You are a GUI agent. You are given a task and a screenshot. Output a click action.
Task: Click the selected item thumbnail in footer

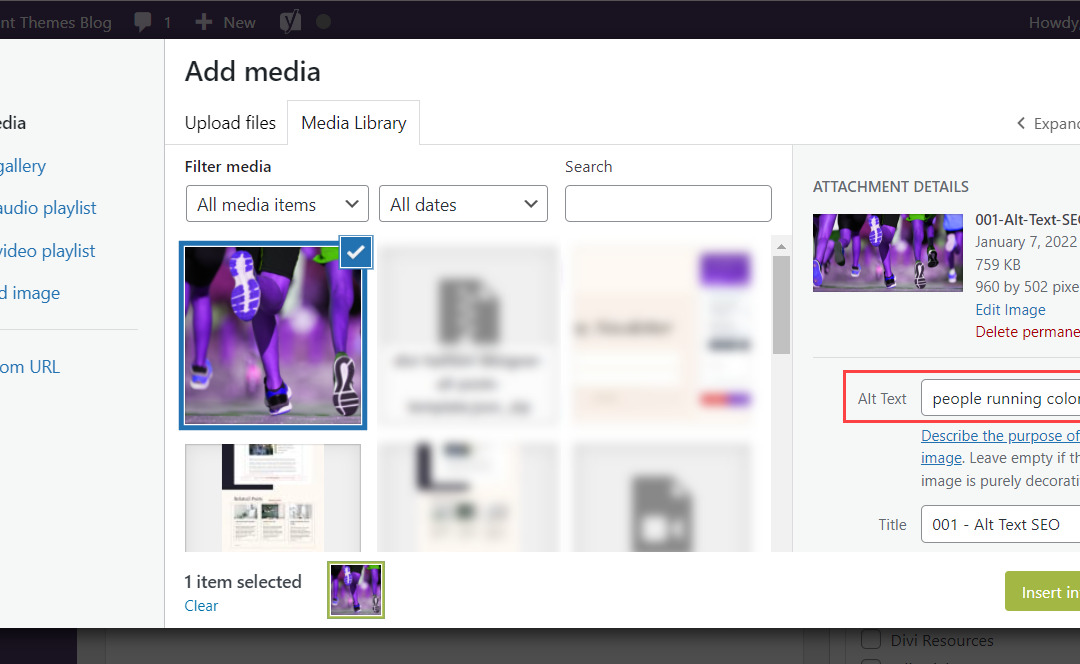(x=356, y=590)
